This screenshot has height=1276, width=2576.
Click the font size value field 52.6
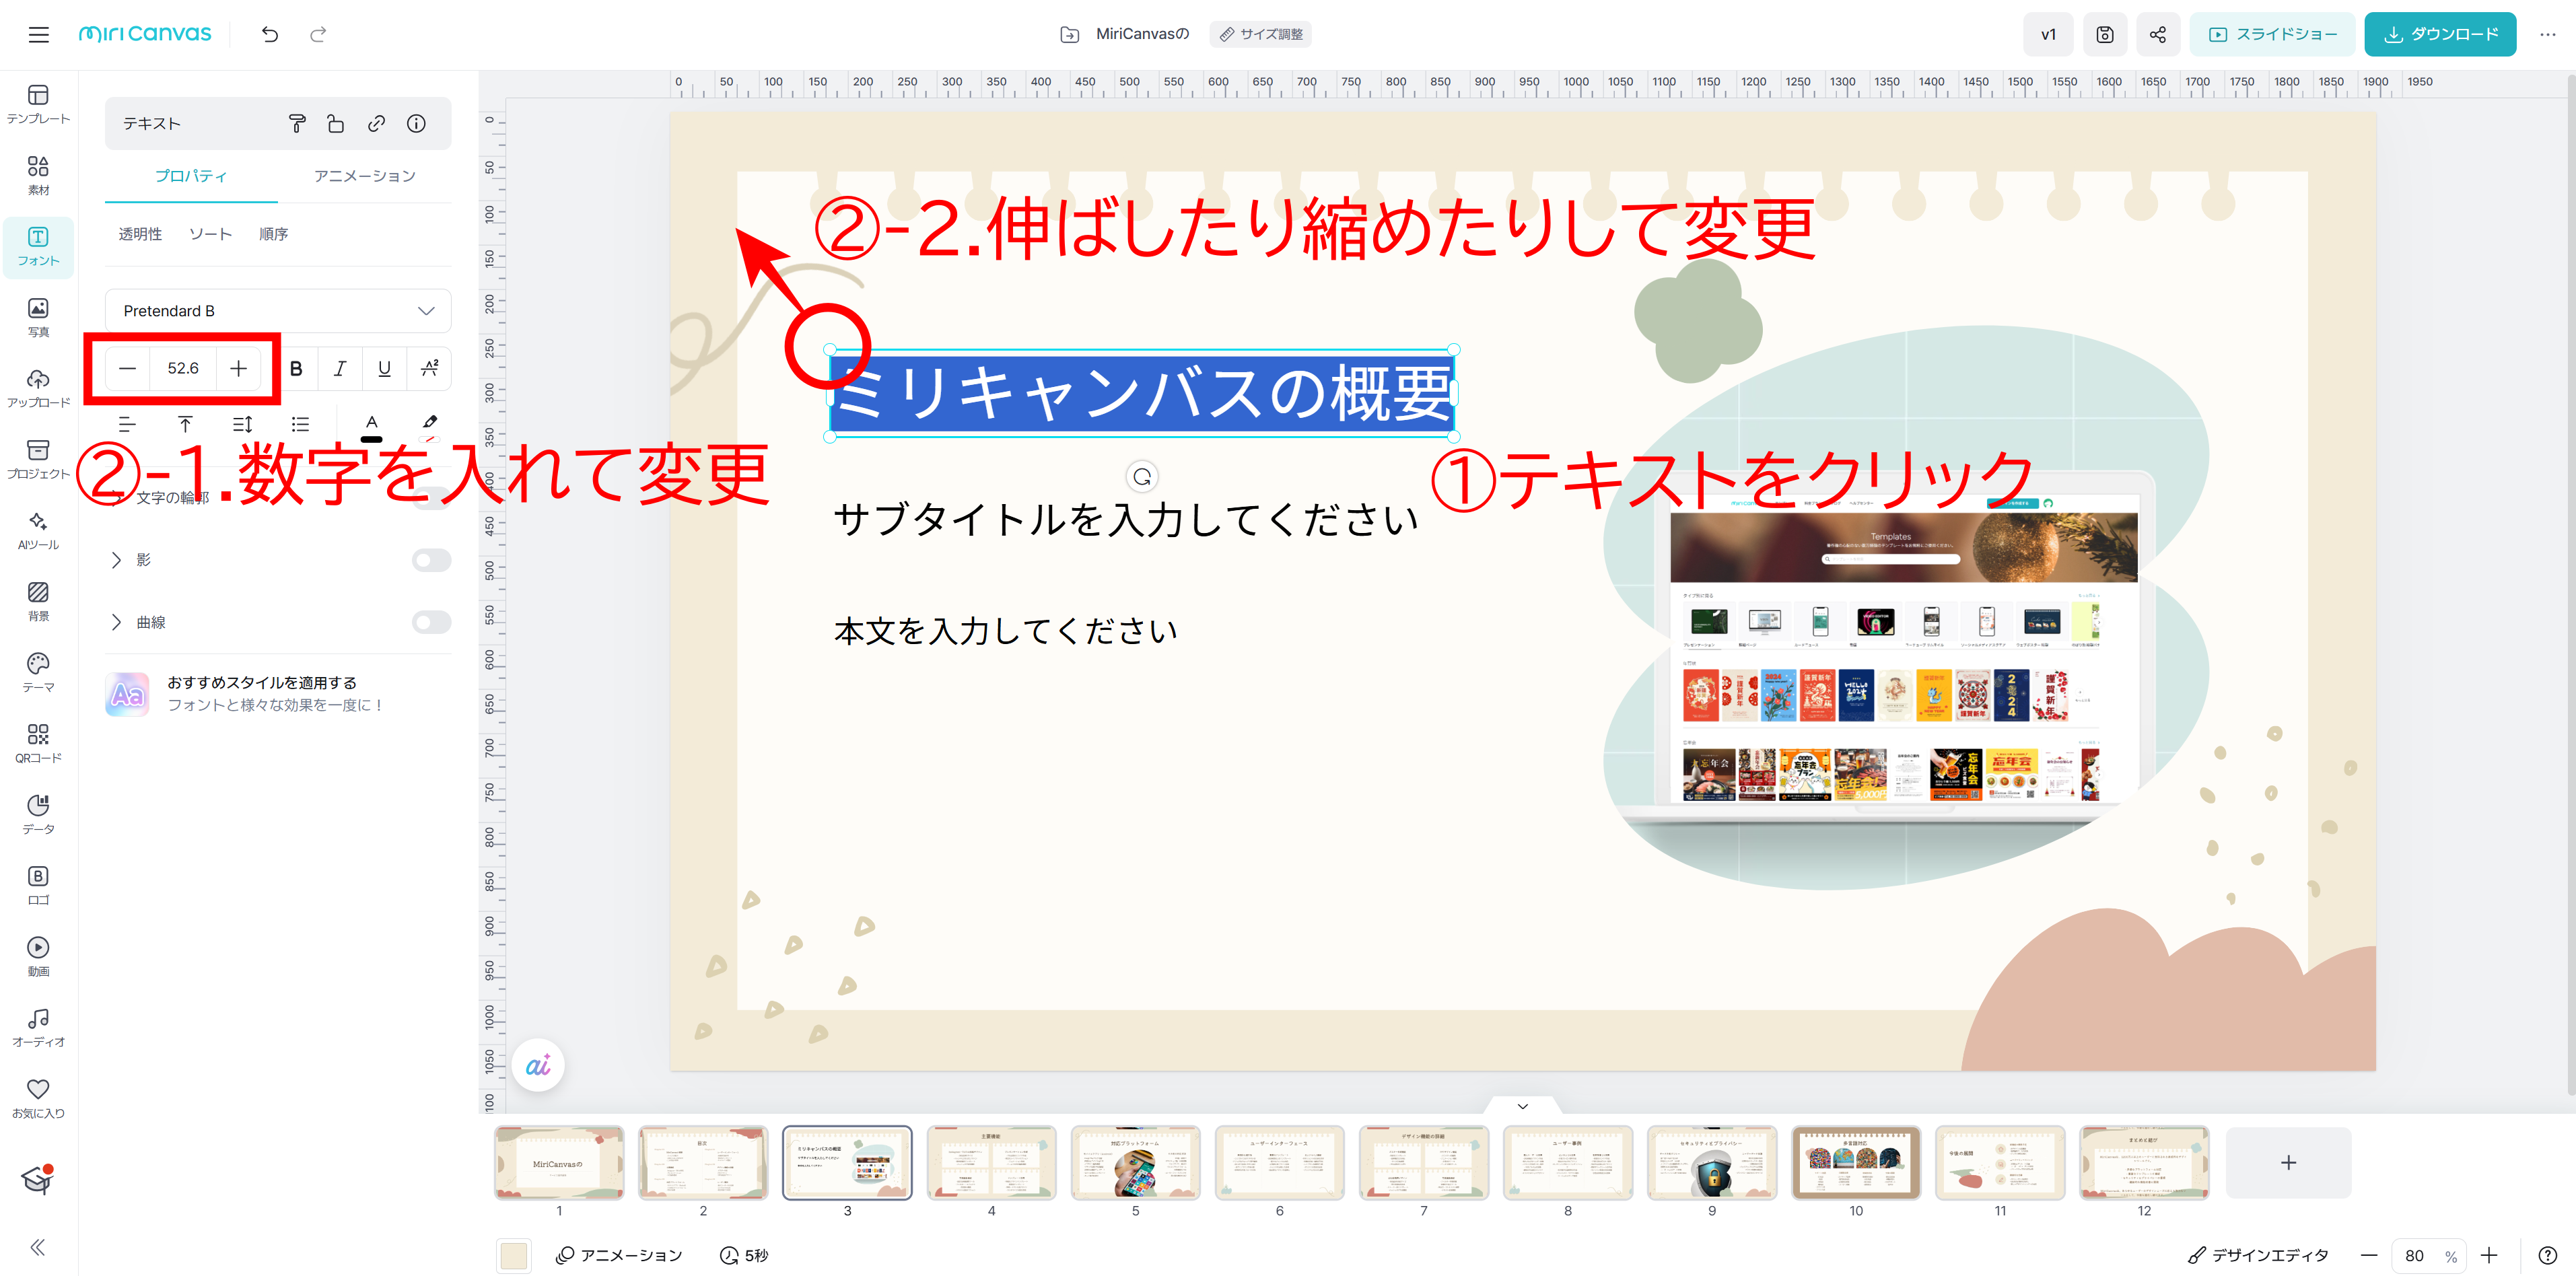[x=183, y=369]
